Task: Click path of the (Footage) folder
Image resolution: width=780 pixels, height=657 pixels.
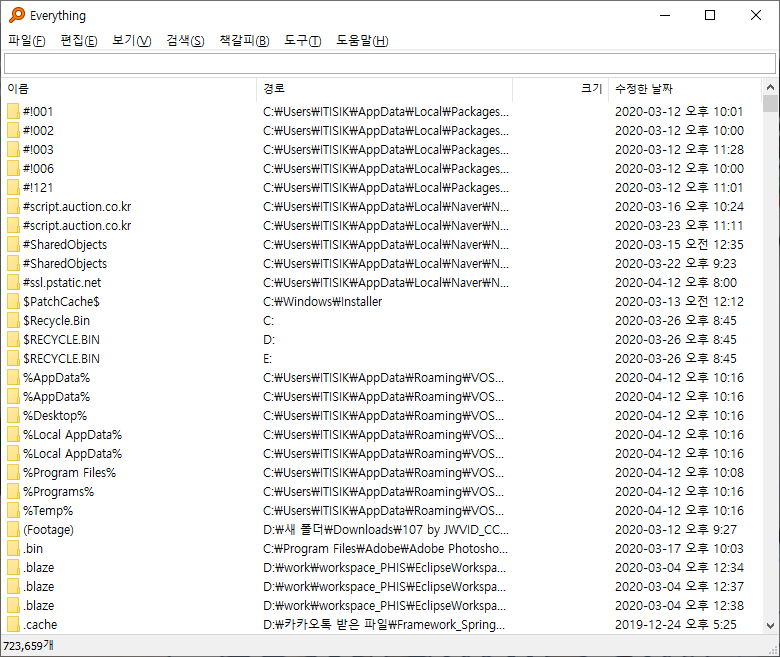Action: click(386, 529)
